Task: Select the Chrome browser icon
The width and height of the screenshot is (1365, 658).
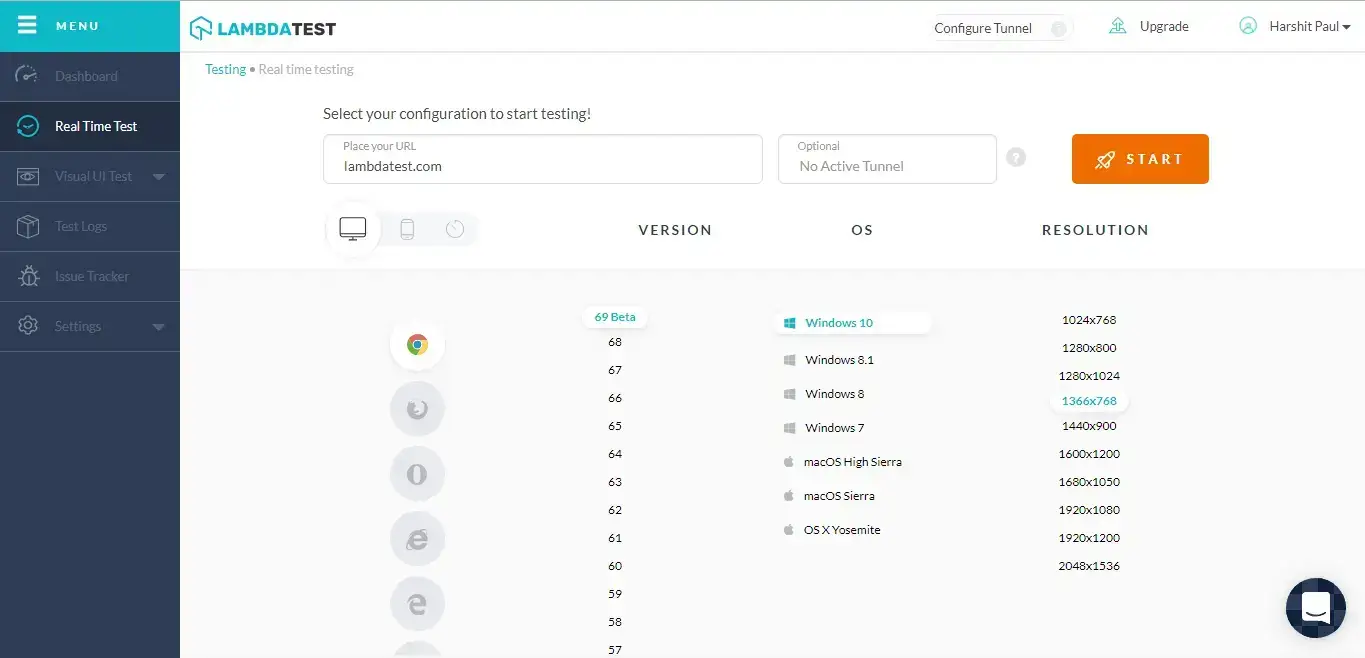Action: [x=417, y=345]
